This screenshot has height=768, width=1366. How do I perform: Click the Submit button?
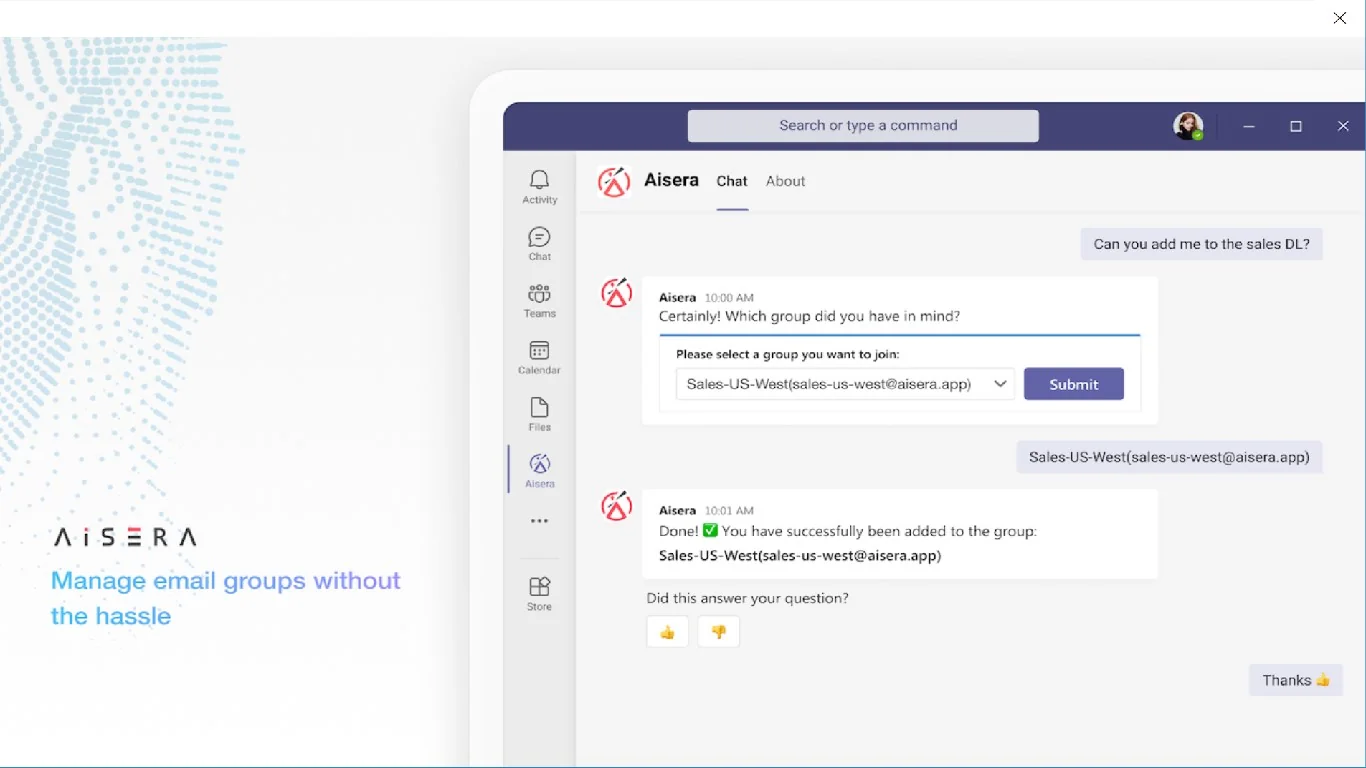pos(1074,384)
